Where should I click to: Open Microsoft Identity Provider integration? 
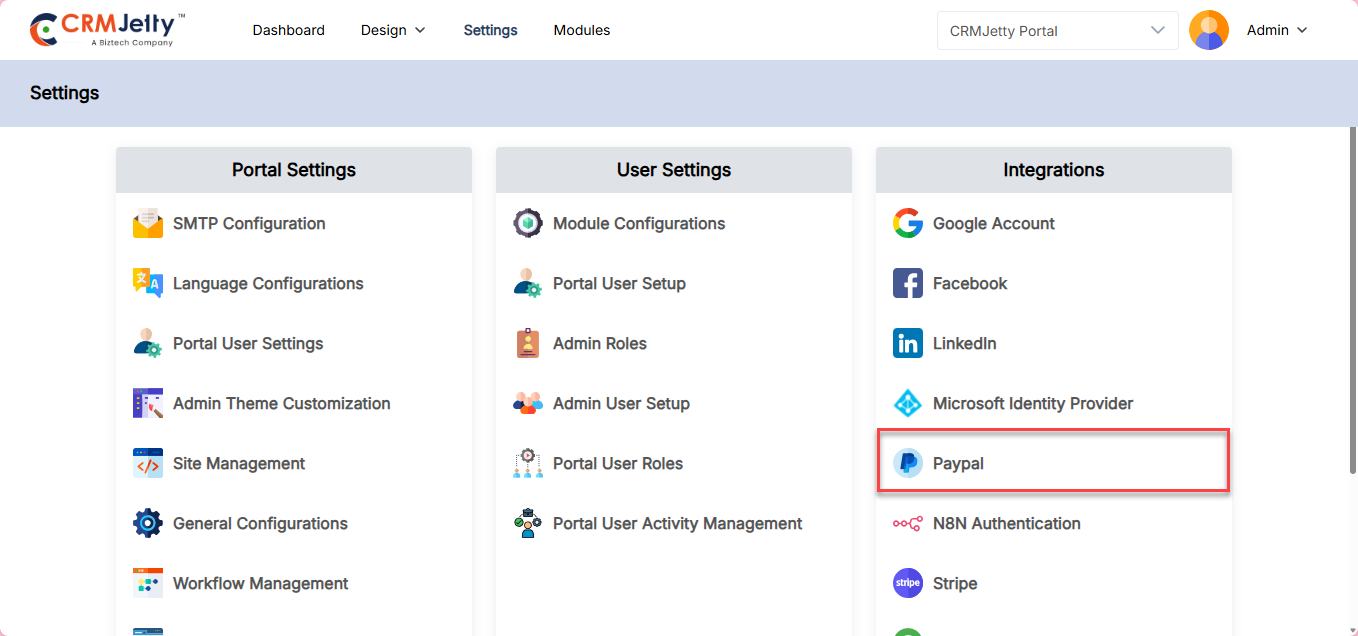tap(1032, 404)
